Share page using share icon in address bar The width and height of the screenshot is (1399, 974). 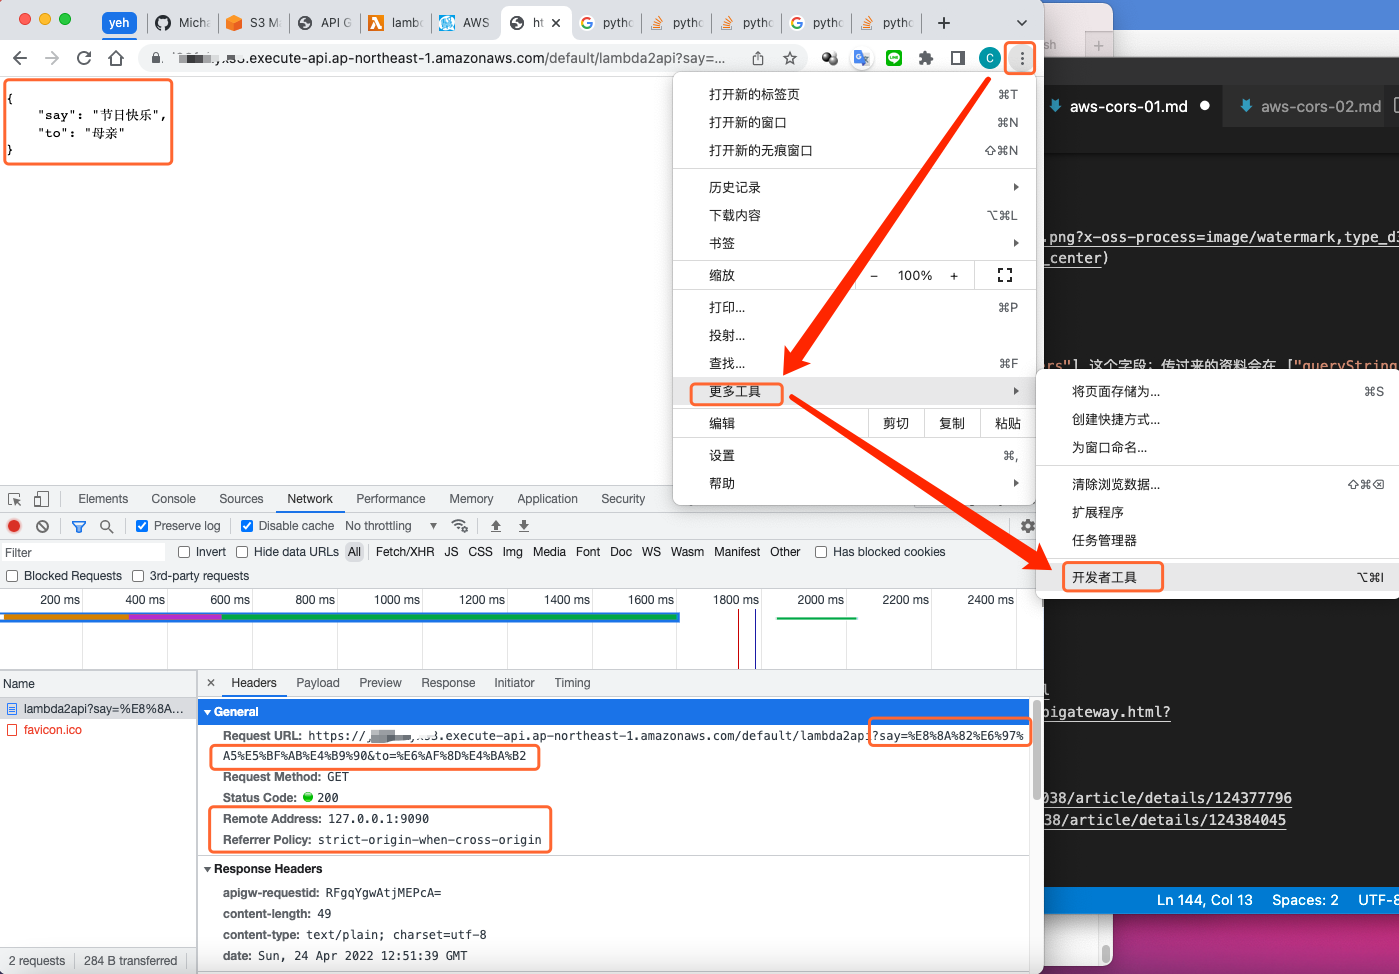coord(758,58)
